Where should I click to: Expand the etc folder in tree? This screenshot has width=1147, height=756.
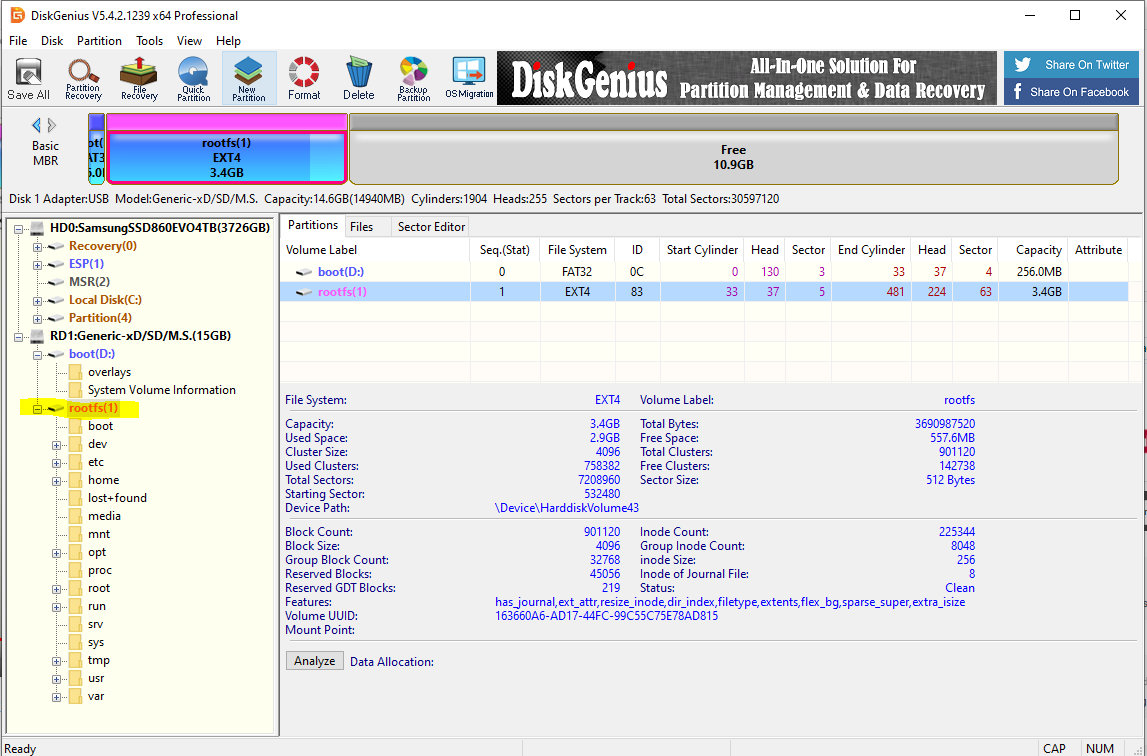tap(57, 462)
